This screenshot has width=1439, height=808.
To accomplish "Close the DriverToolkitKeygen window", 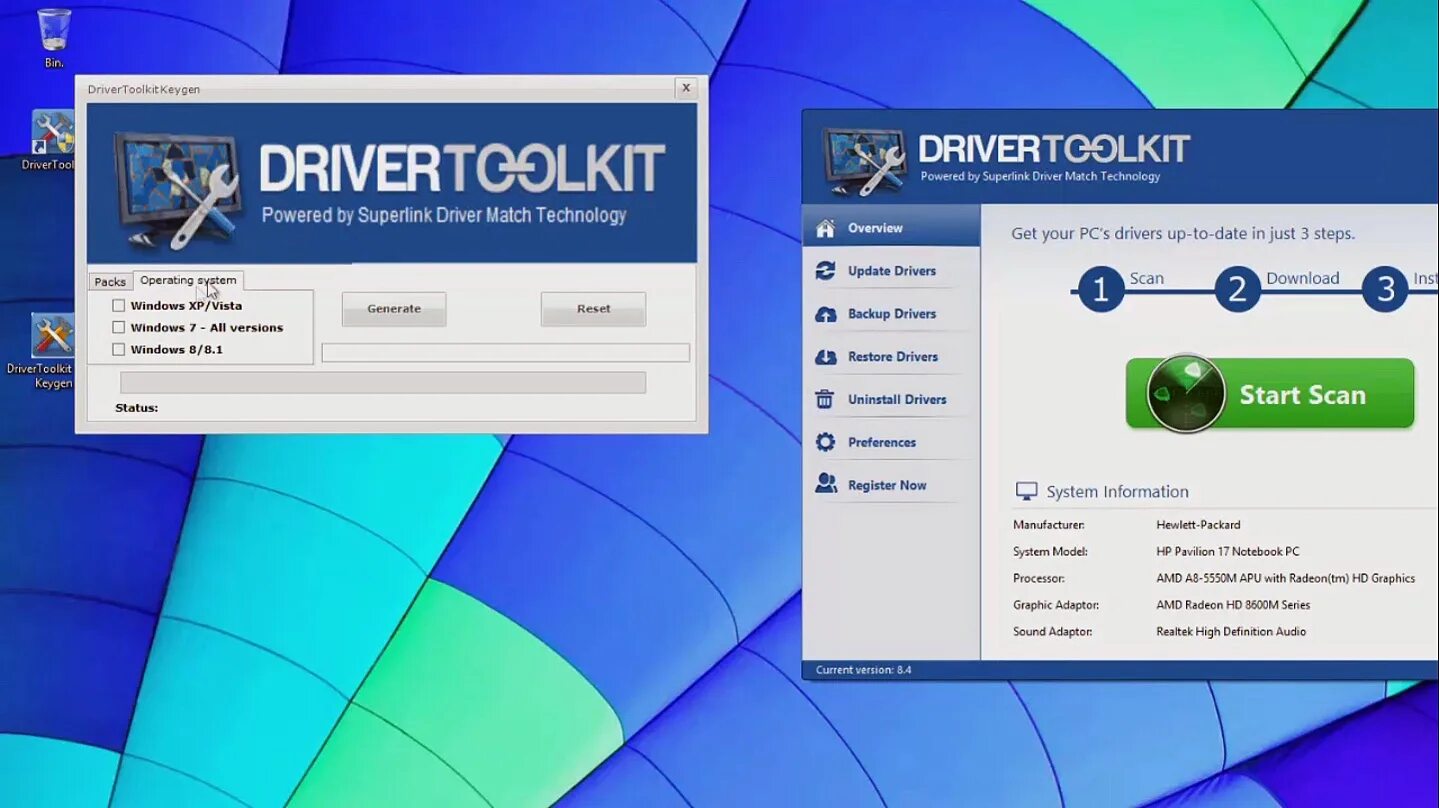I will 686,88.
